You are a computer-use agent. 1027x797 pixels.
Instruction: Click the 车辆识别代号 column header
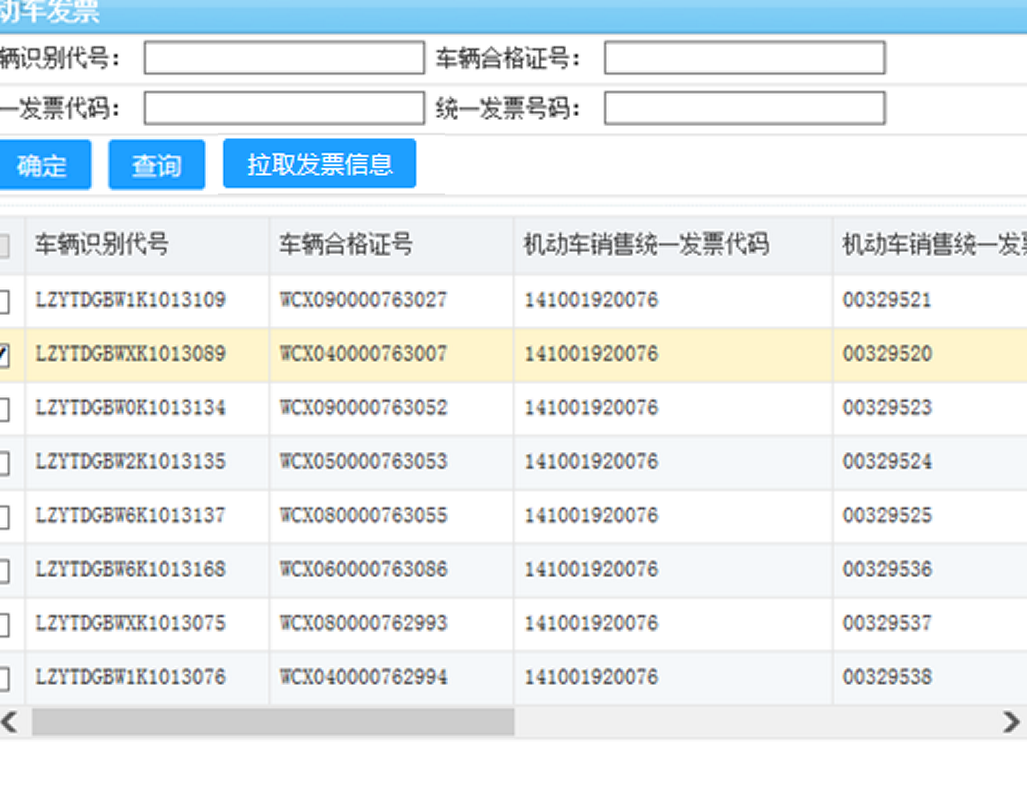(x=102, y=244)
